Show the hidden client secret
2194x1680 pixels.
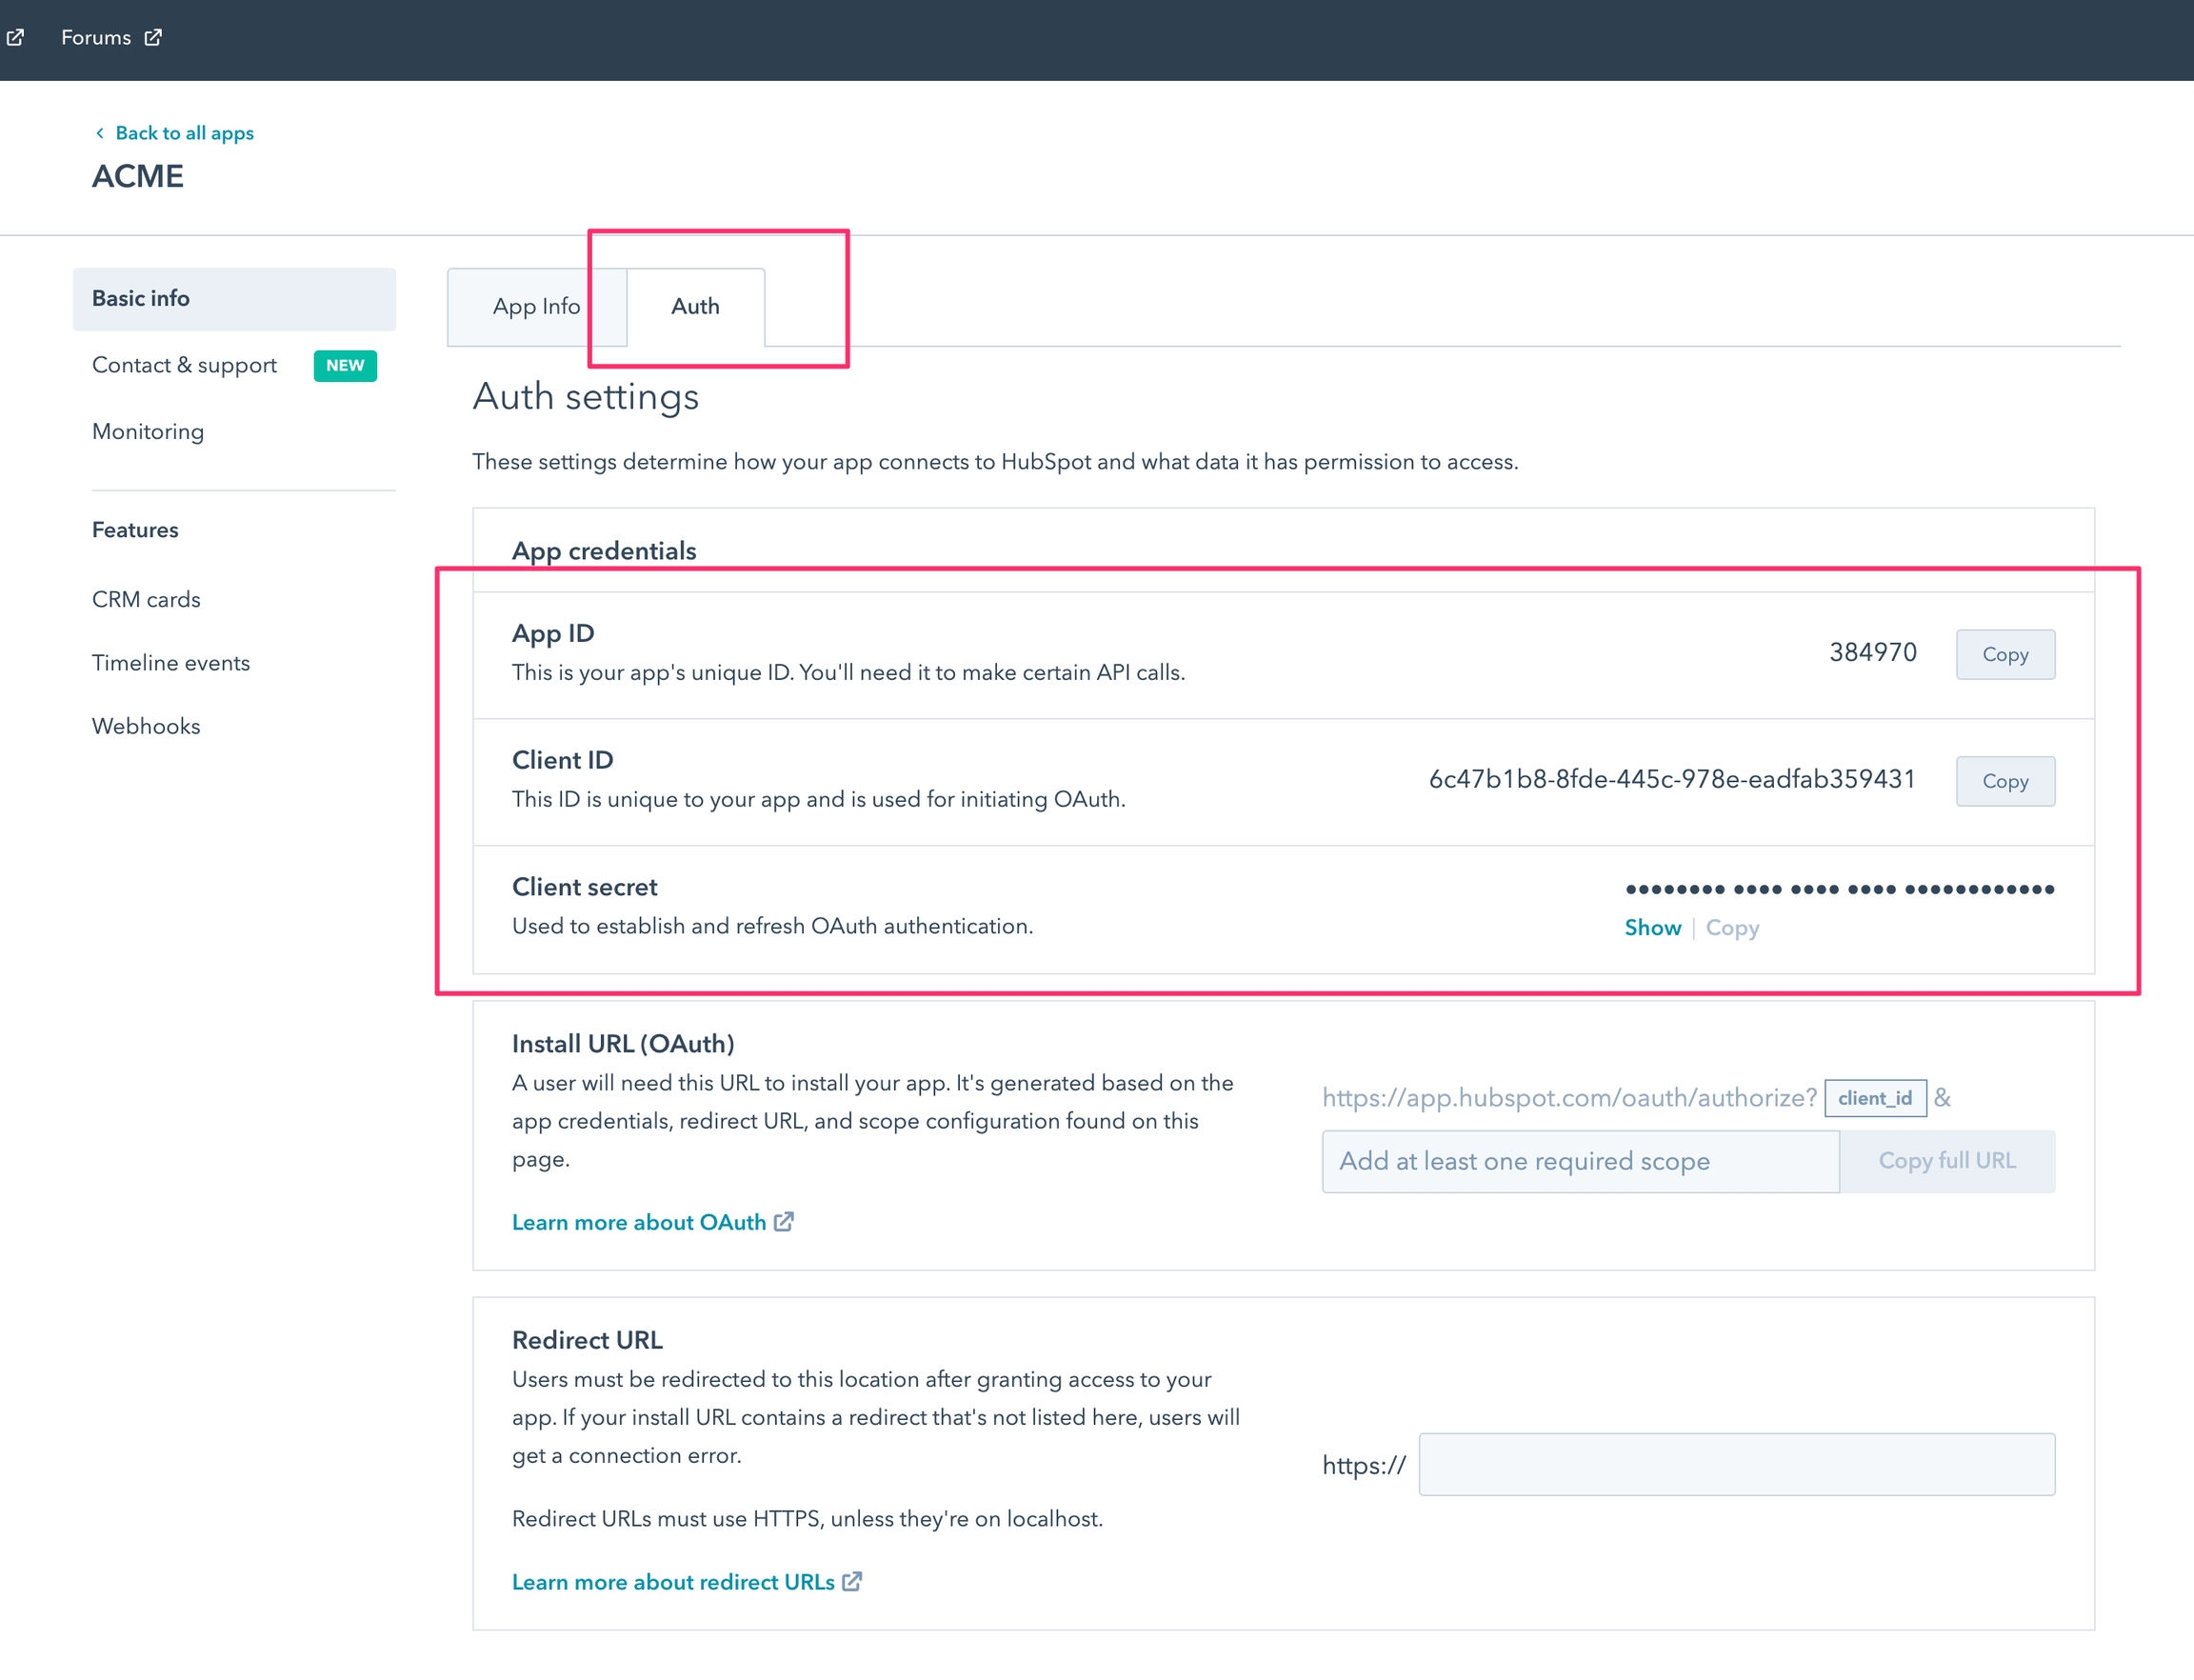click(1652, 927)
